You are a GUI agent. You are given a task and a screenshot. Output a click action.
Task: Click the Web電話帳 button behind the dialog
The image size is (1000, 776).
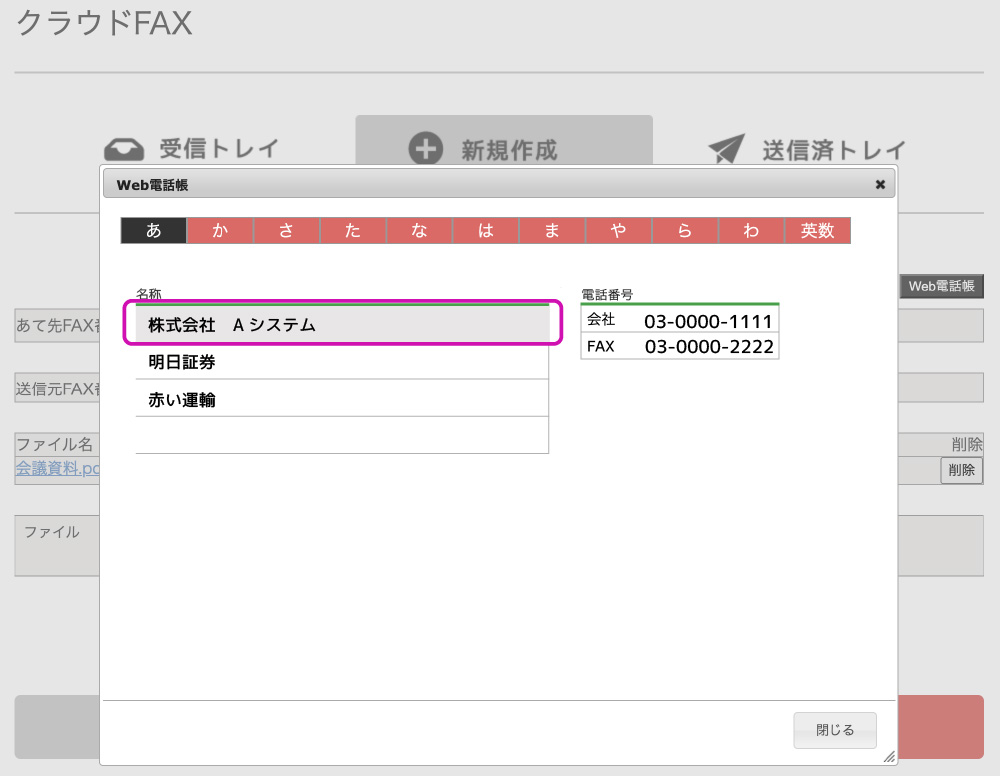tap(941, 286)
